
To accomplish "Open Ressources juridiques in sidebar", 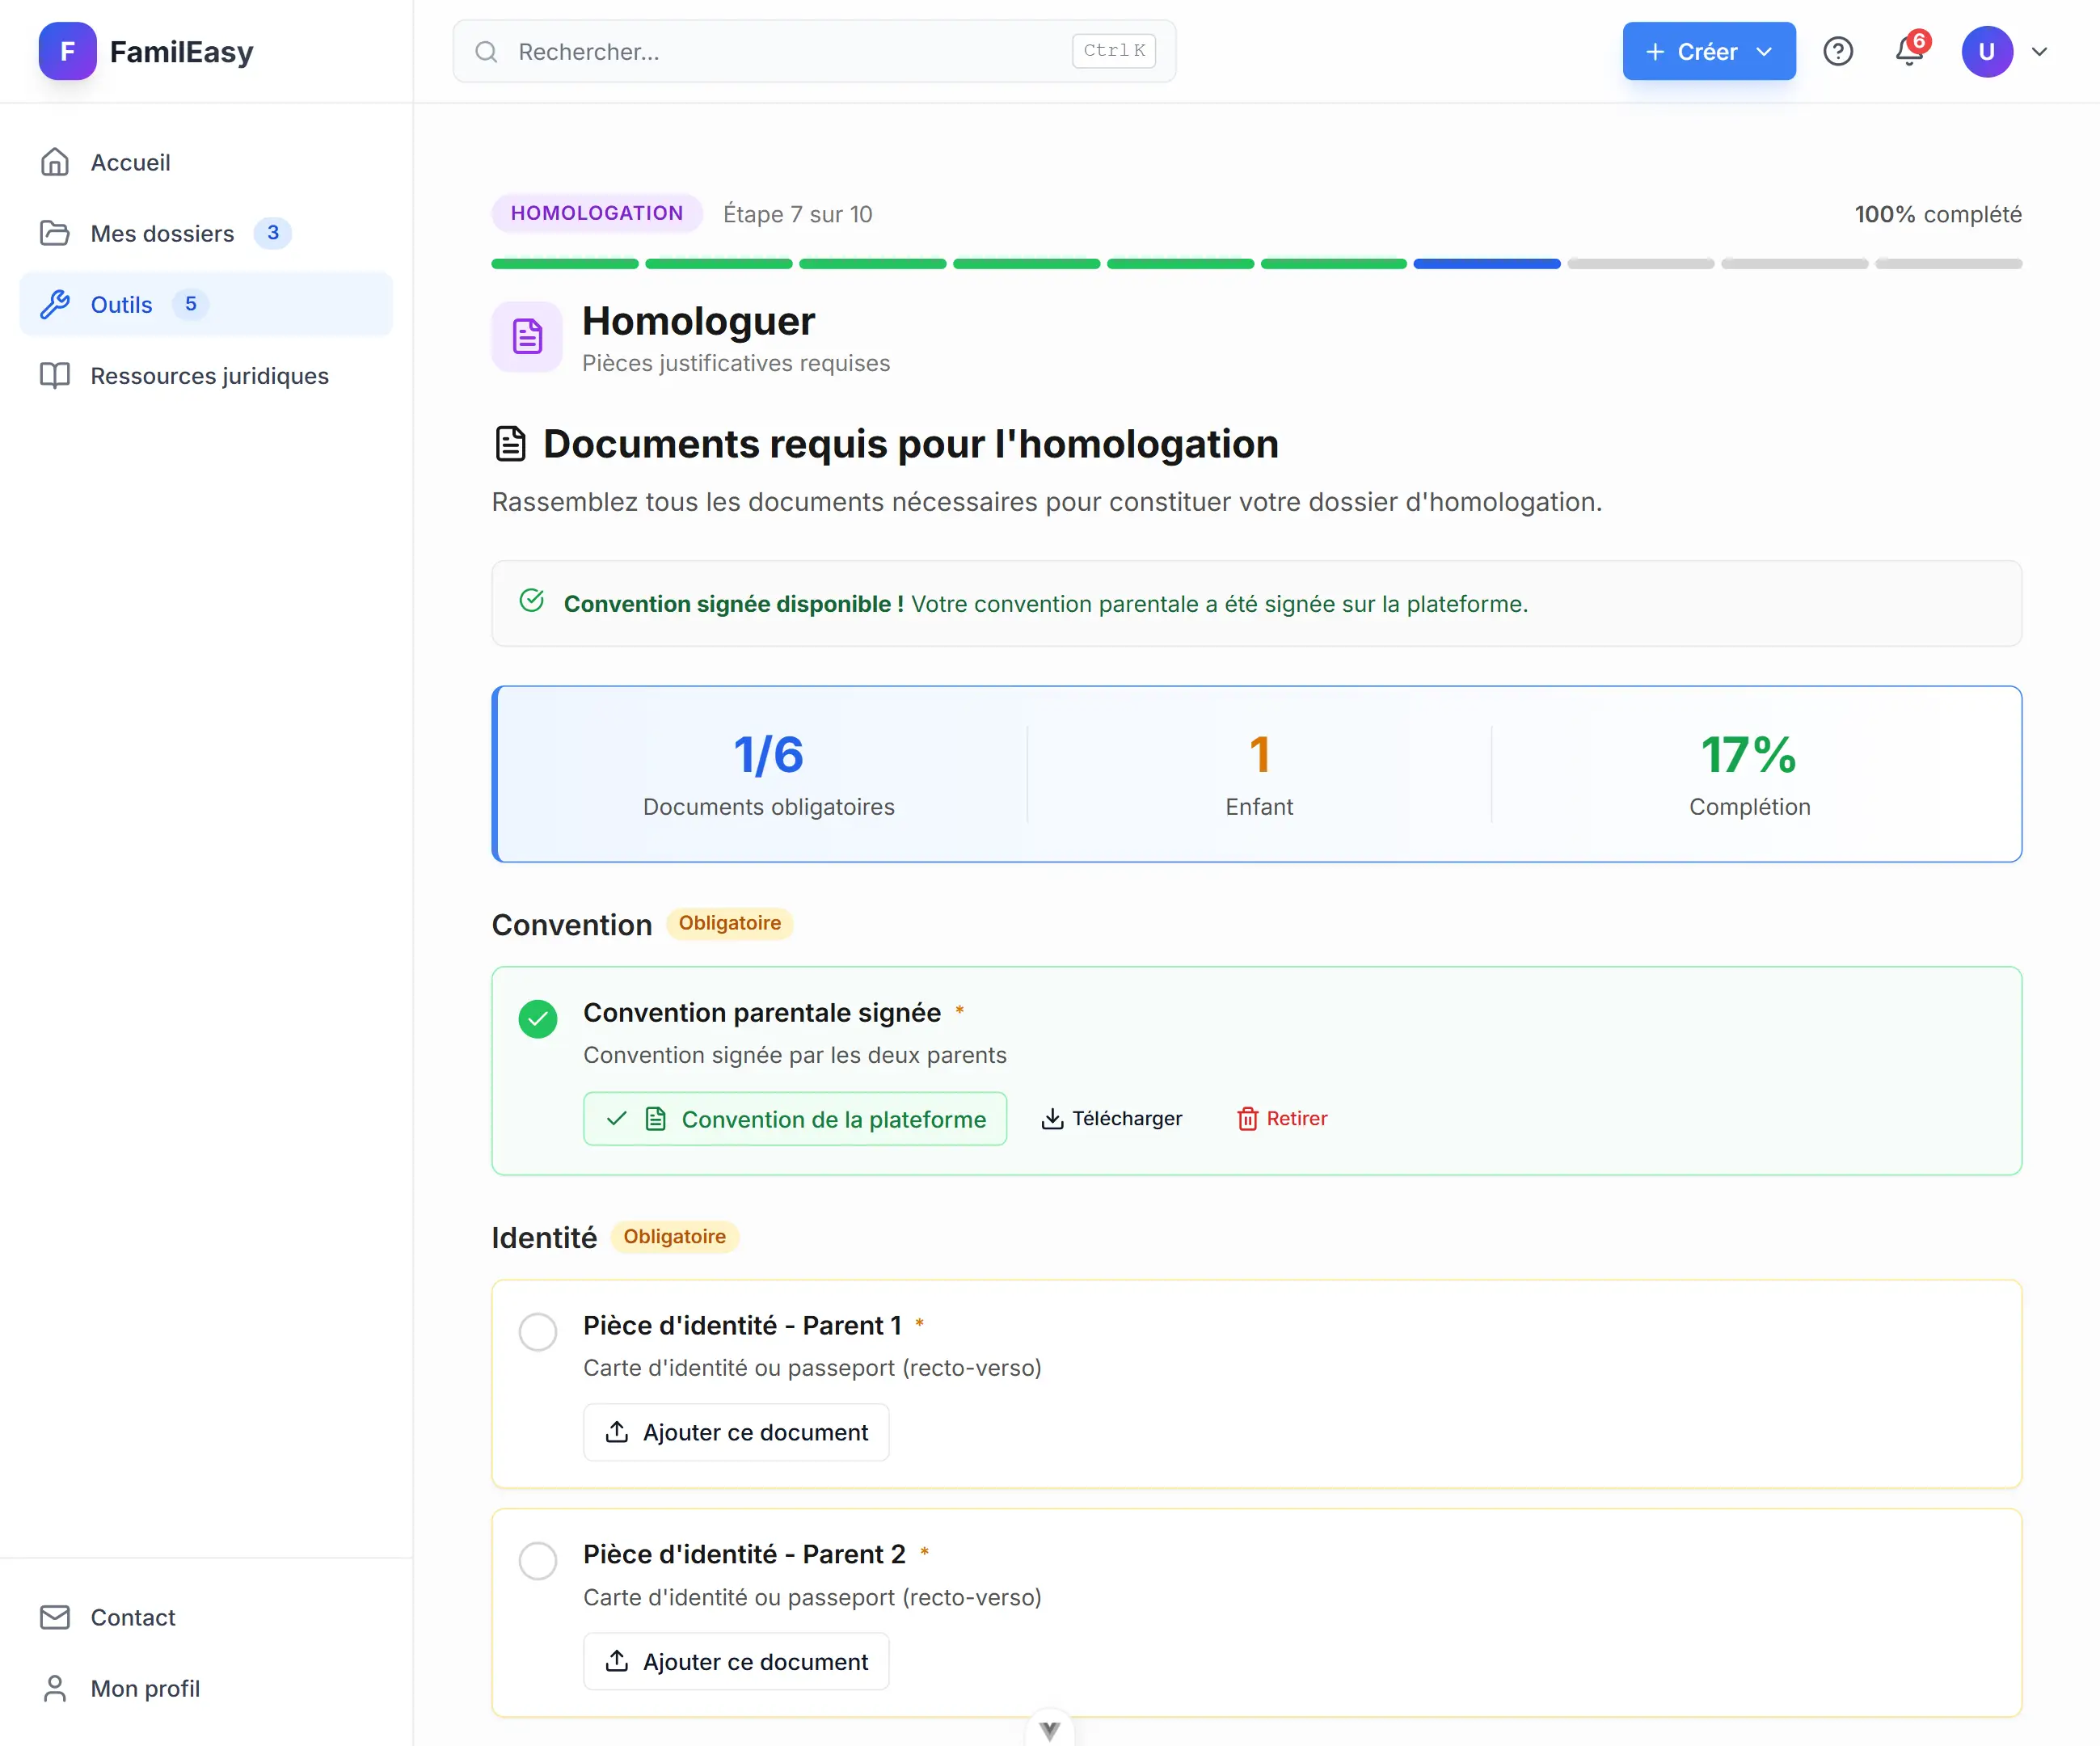I will pyautogui.click(x=206, y=375).
